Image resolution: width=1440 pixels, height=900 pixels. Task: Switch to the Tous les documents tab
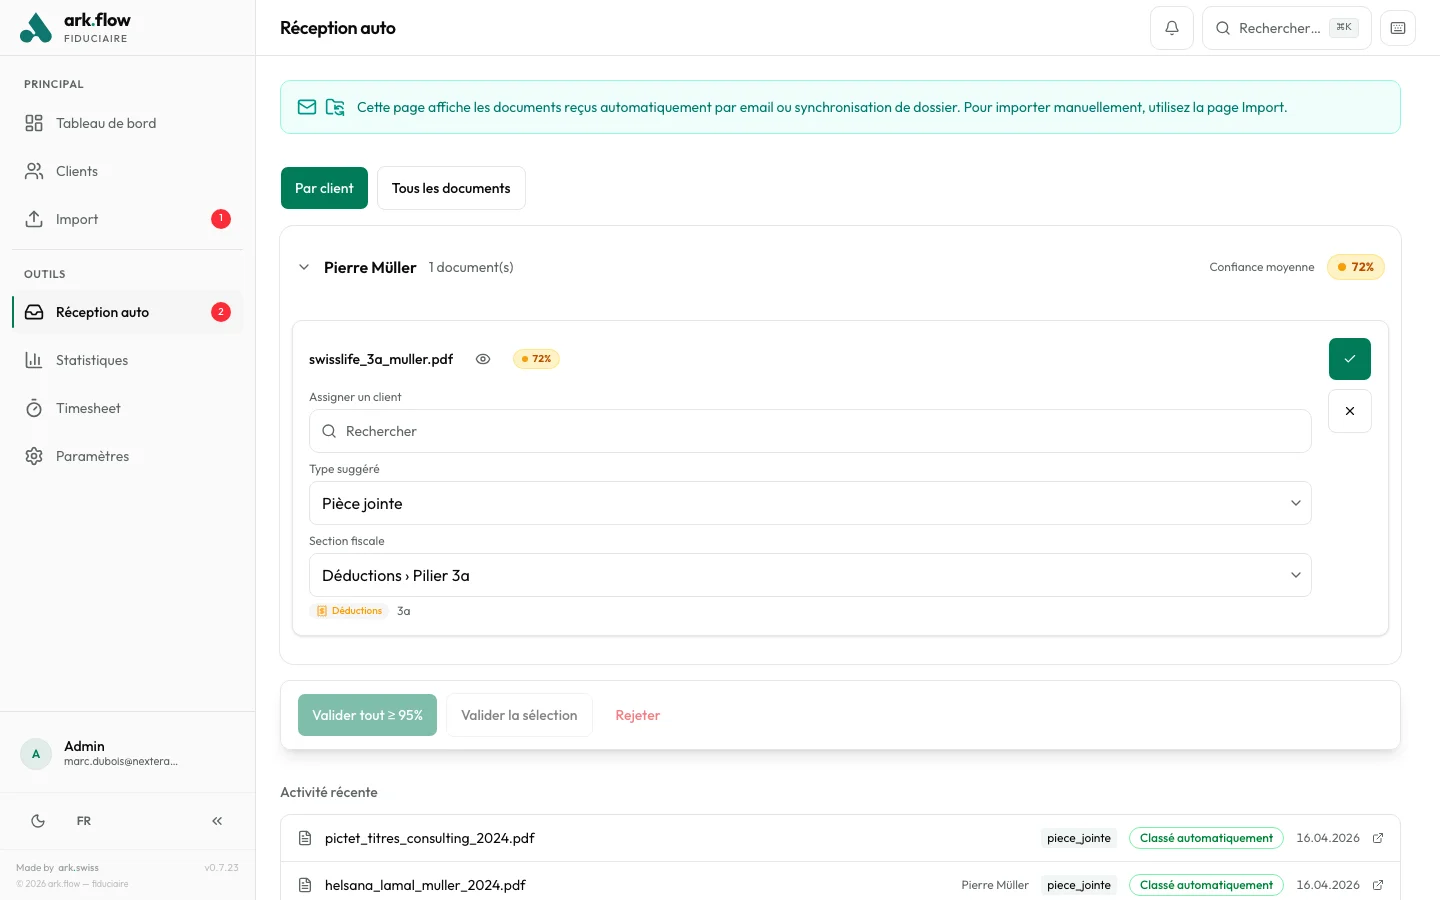tap(451, 188)
